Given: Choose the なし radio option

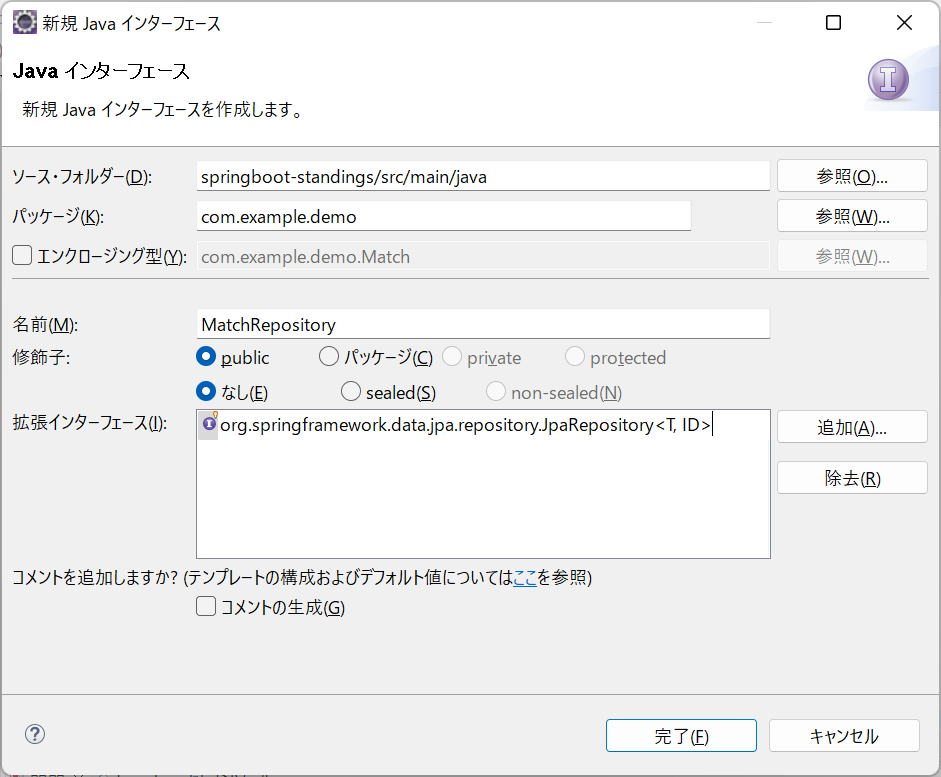Looking at the screenshot, I should pyautogui.click(x=207, y=392).
